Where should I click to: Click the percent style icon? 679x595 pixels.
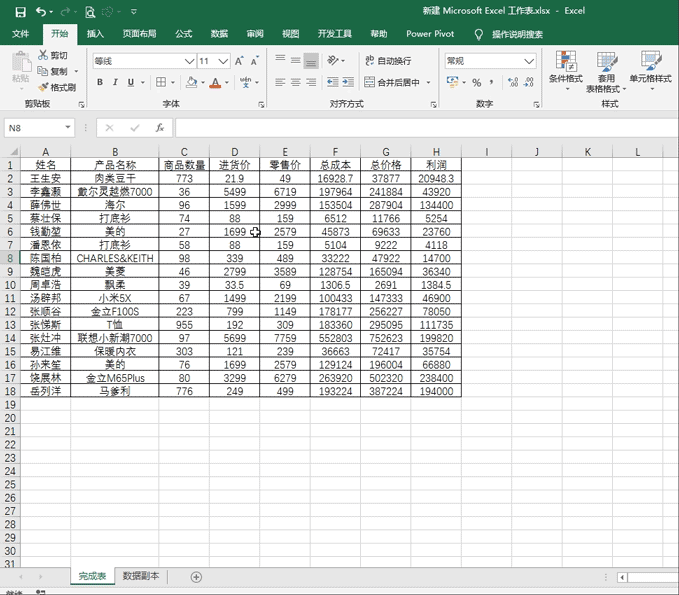pos(477,82)
